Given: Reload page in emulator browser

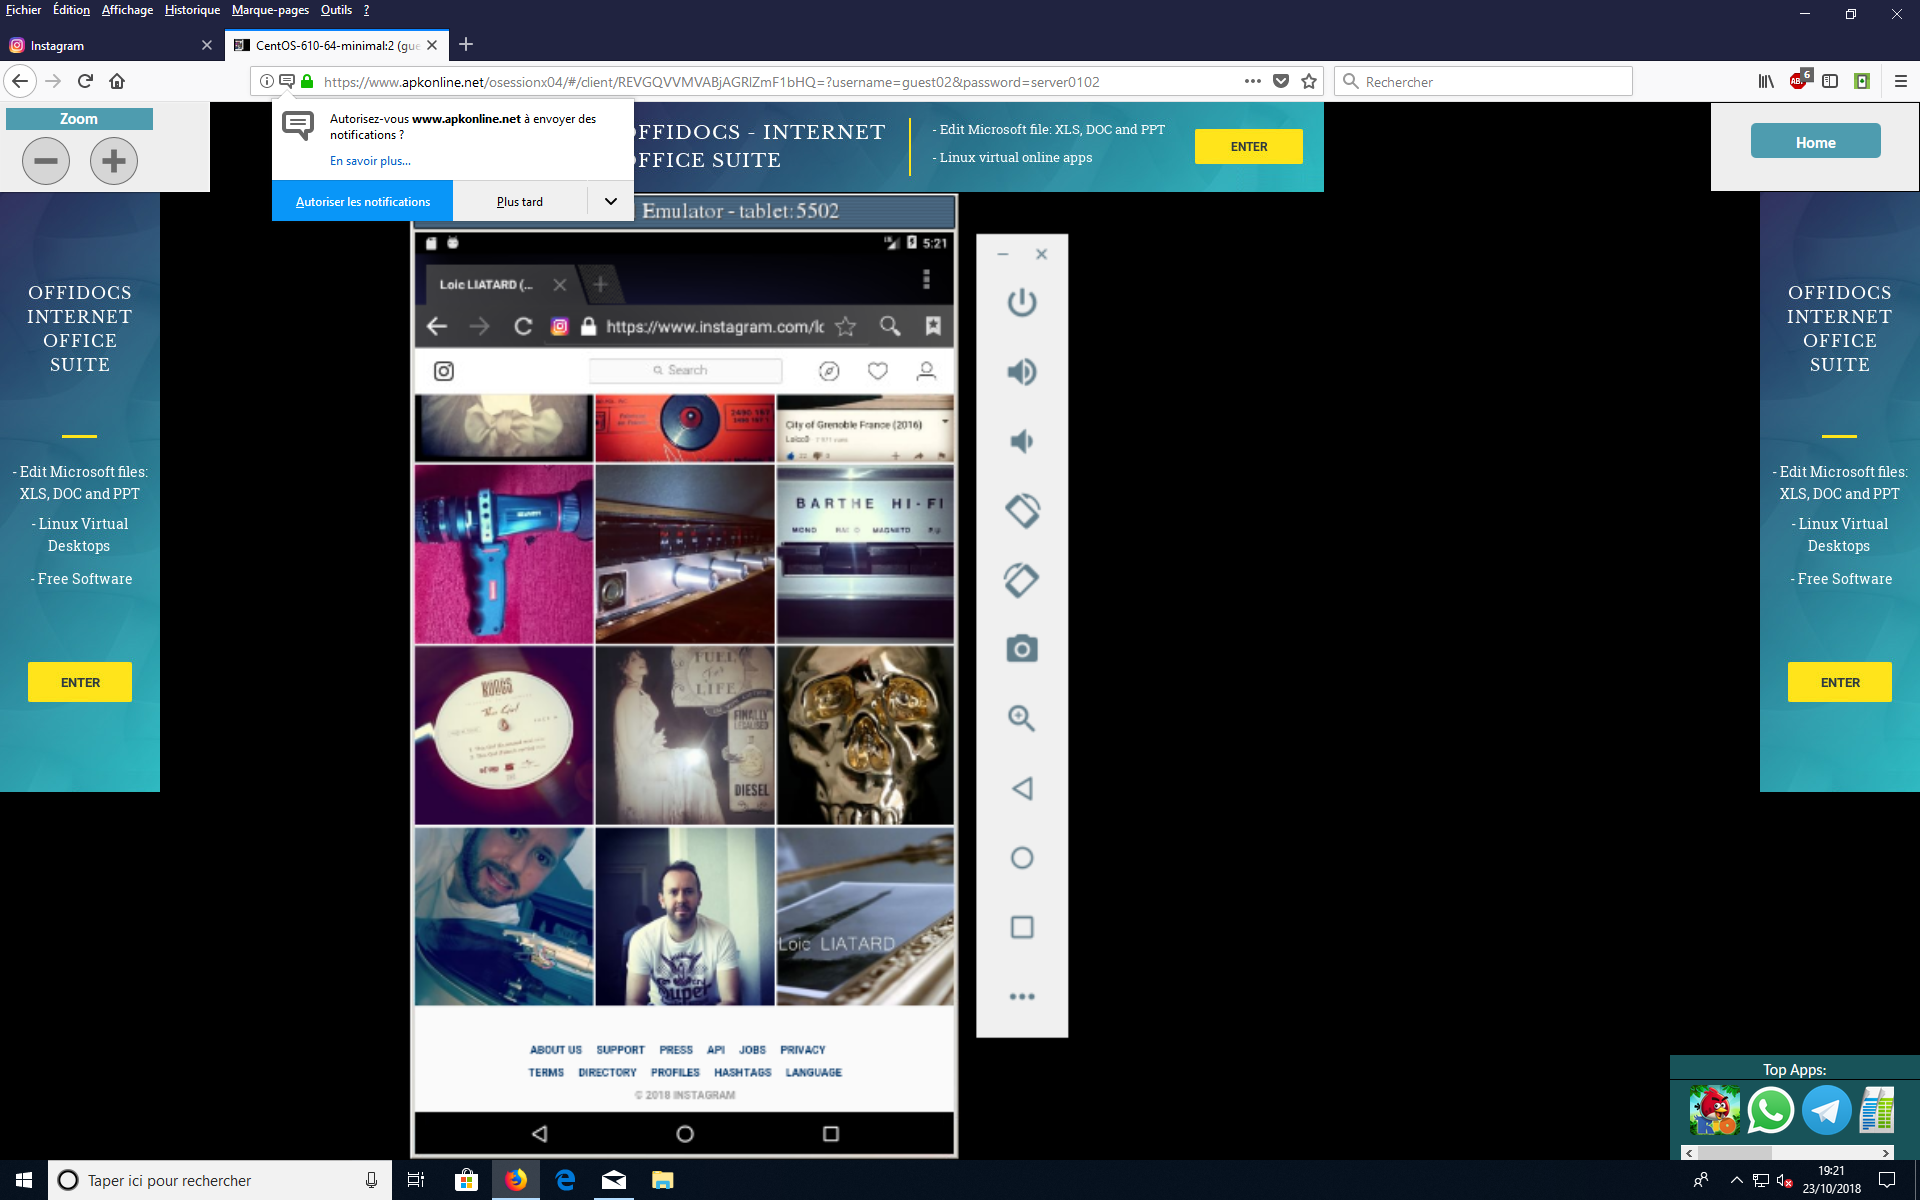Looking at the screenshot, I should pyautogui.click(x=523, y=326).
